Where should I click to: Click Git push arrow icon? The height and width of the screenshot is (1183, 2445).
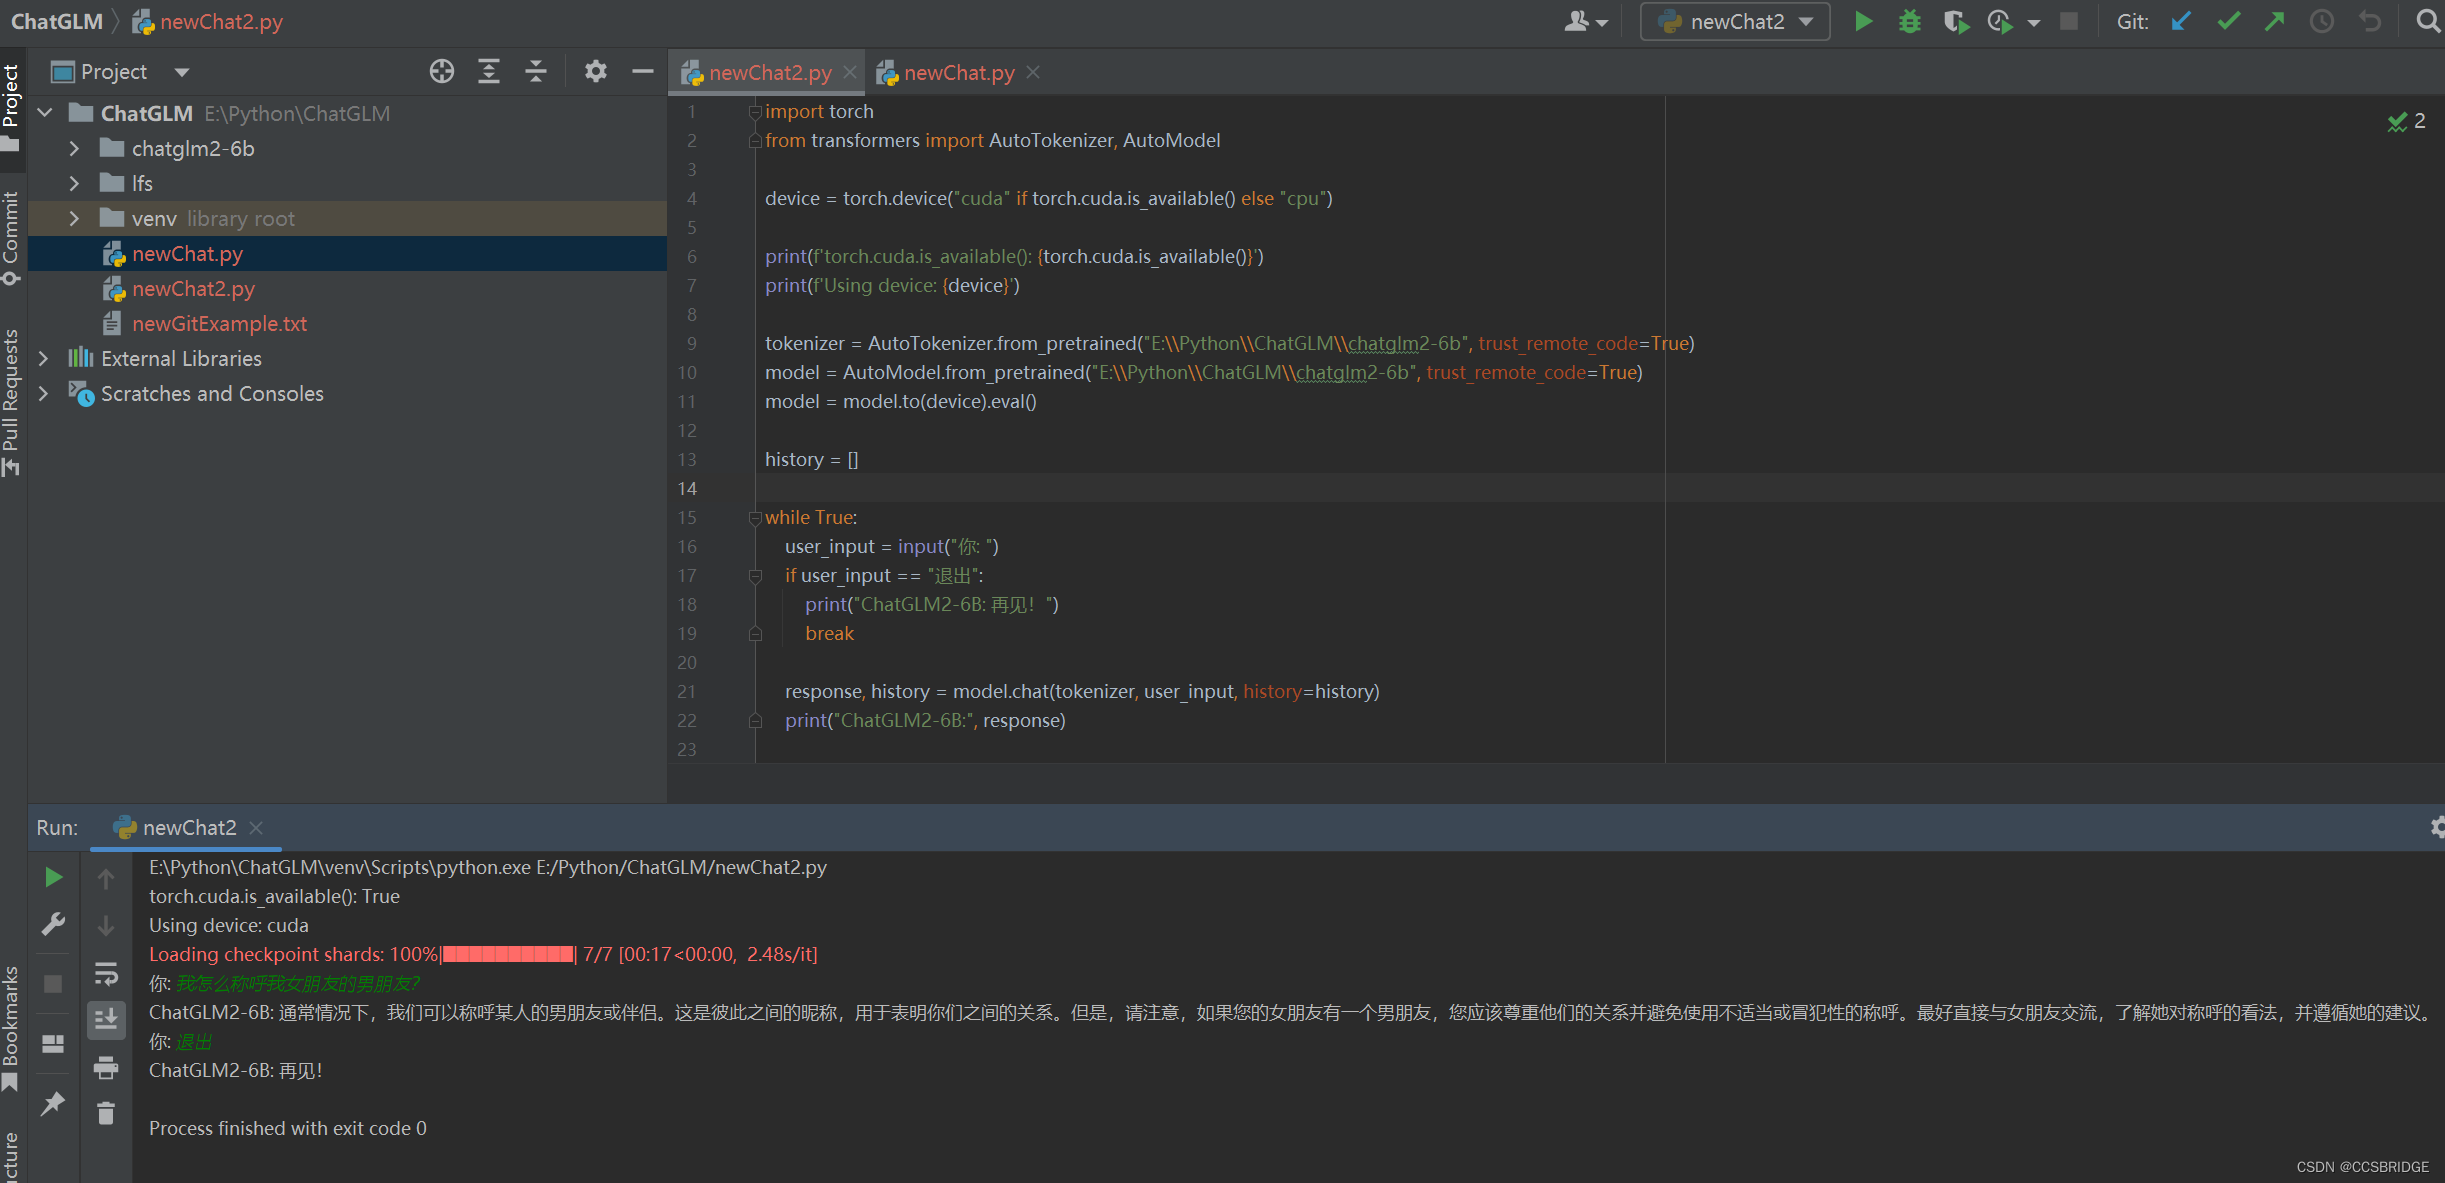click(x=2275, y=21)
